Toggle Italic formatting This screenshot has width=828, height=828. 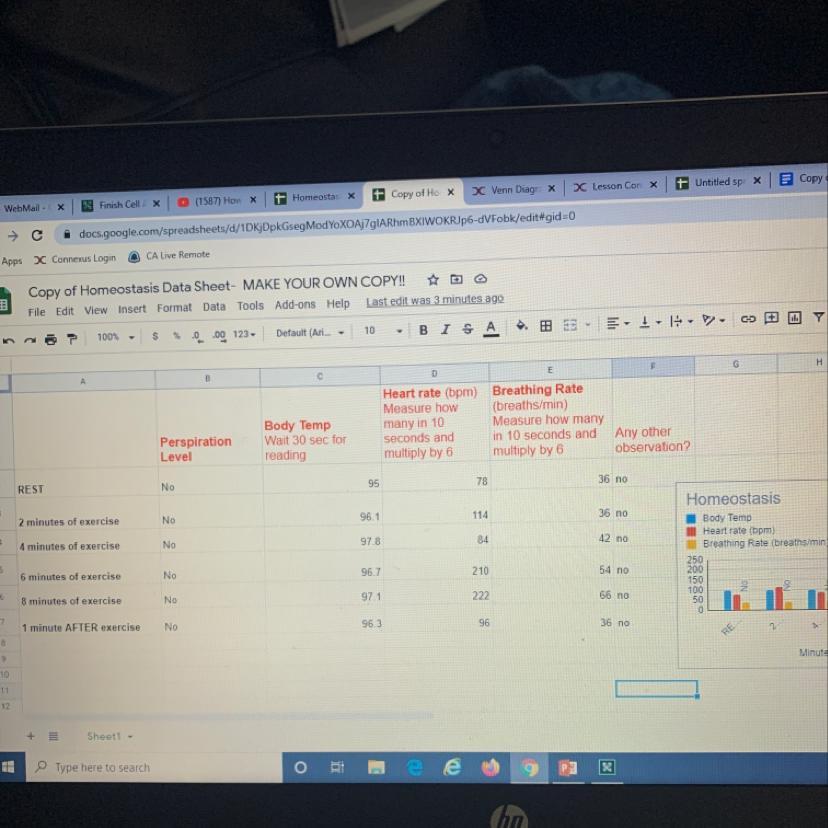click(445, 330)
